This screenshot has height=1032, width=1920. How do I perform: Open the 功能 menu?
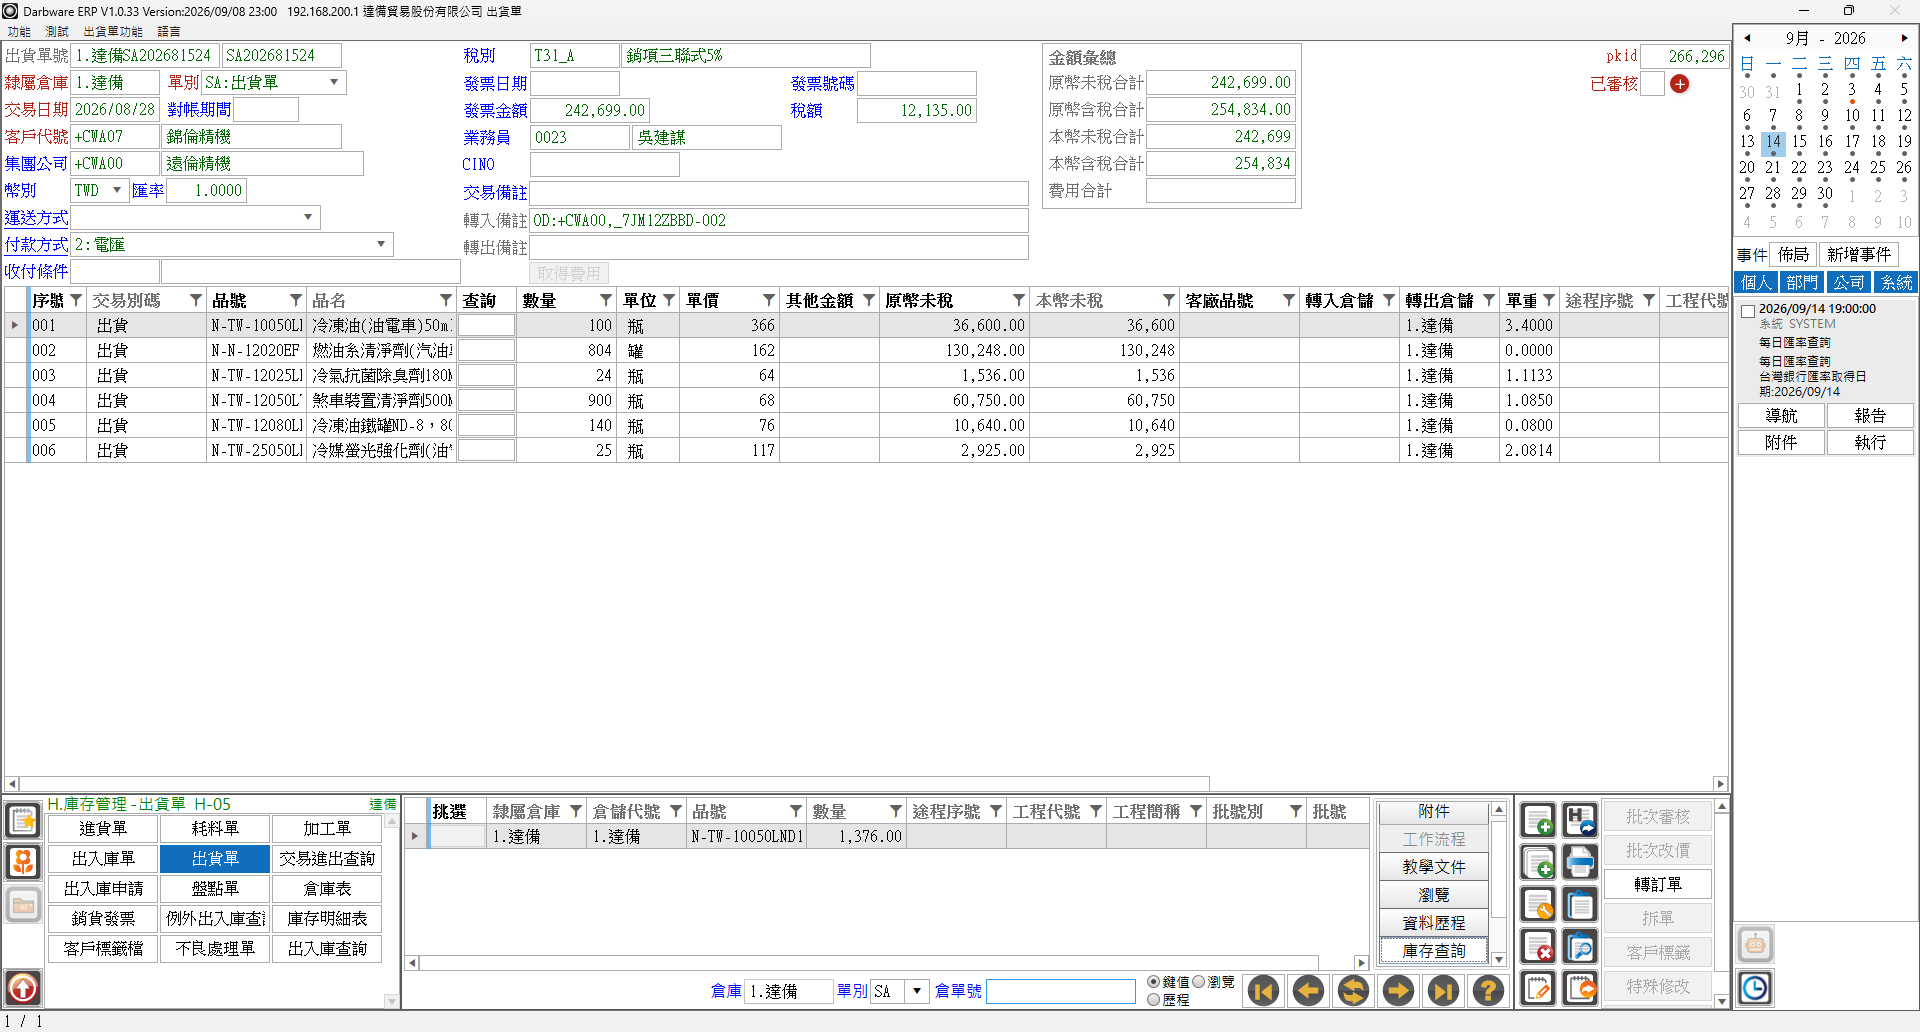19,32
